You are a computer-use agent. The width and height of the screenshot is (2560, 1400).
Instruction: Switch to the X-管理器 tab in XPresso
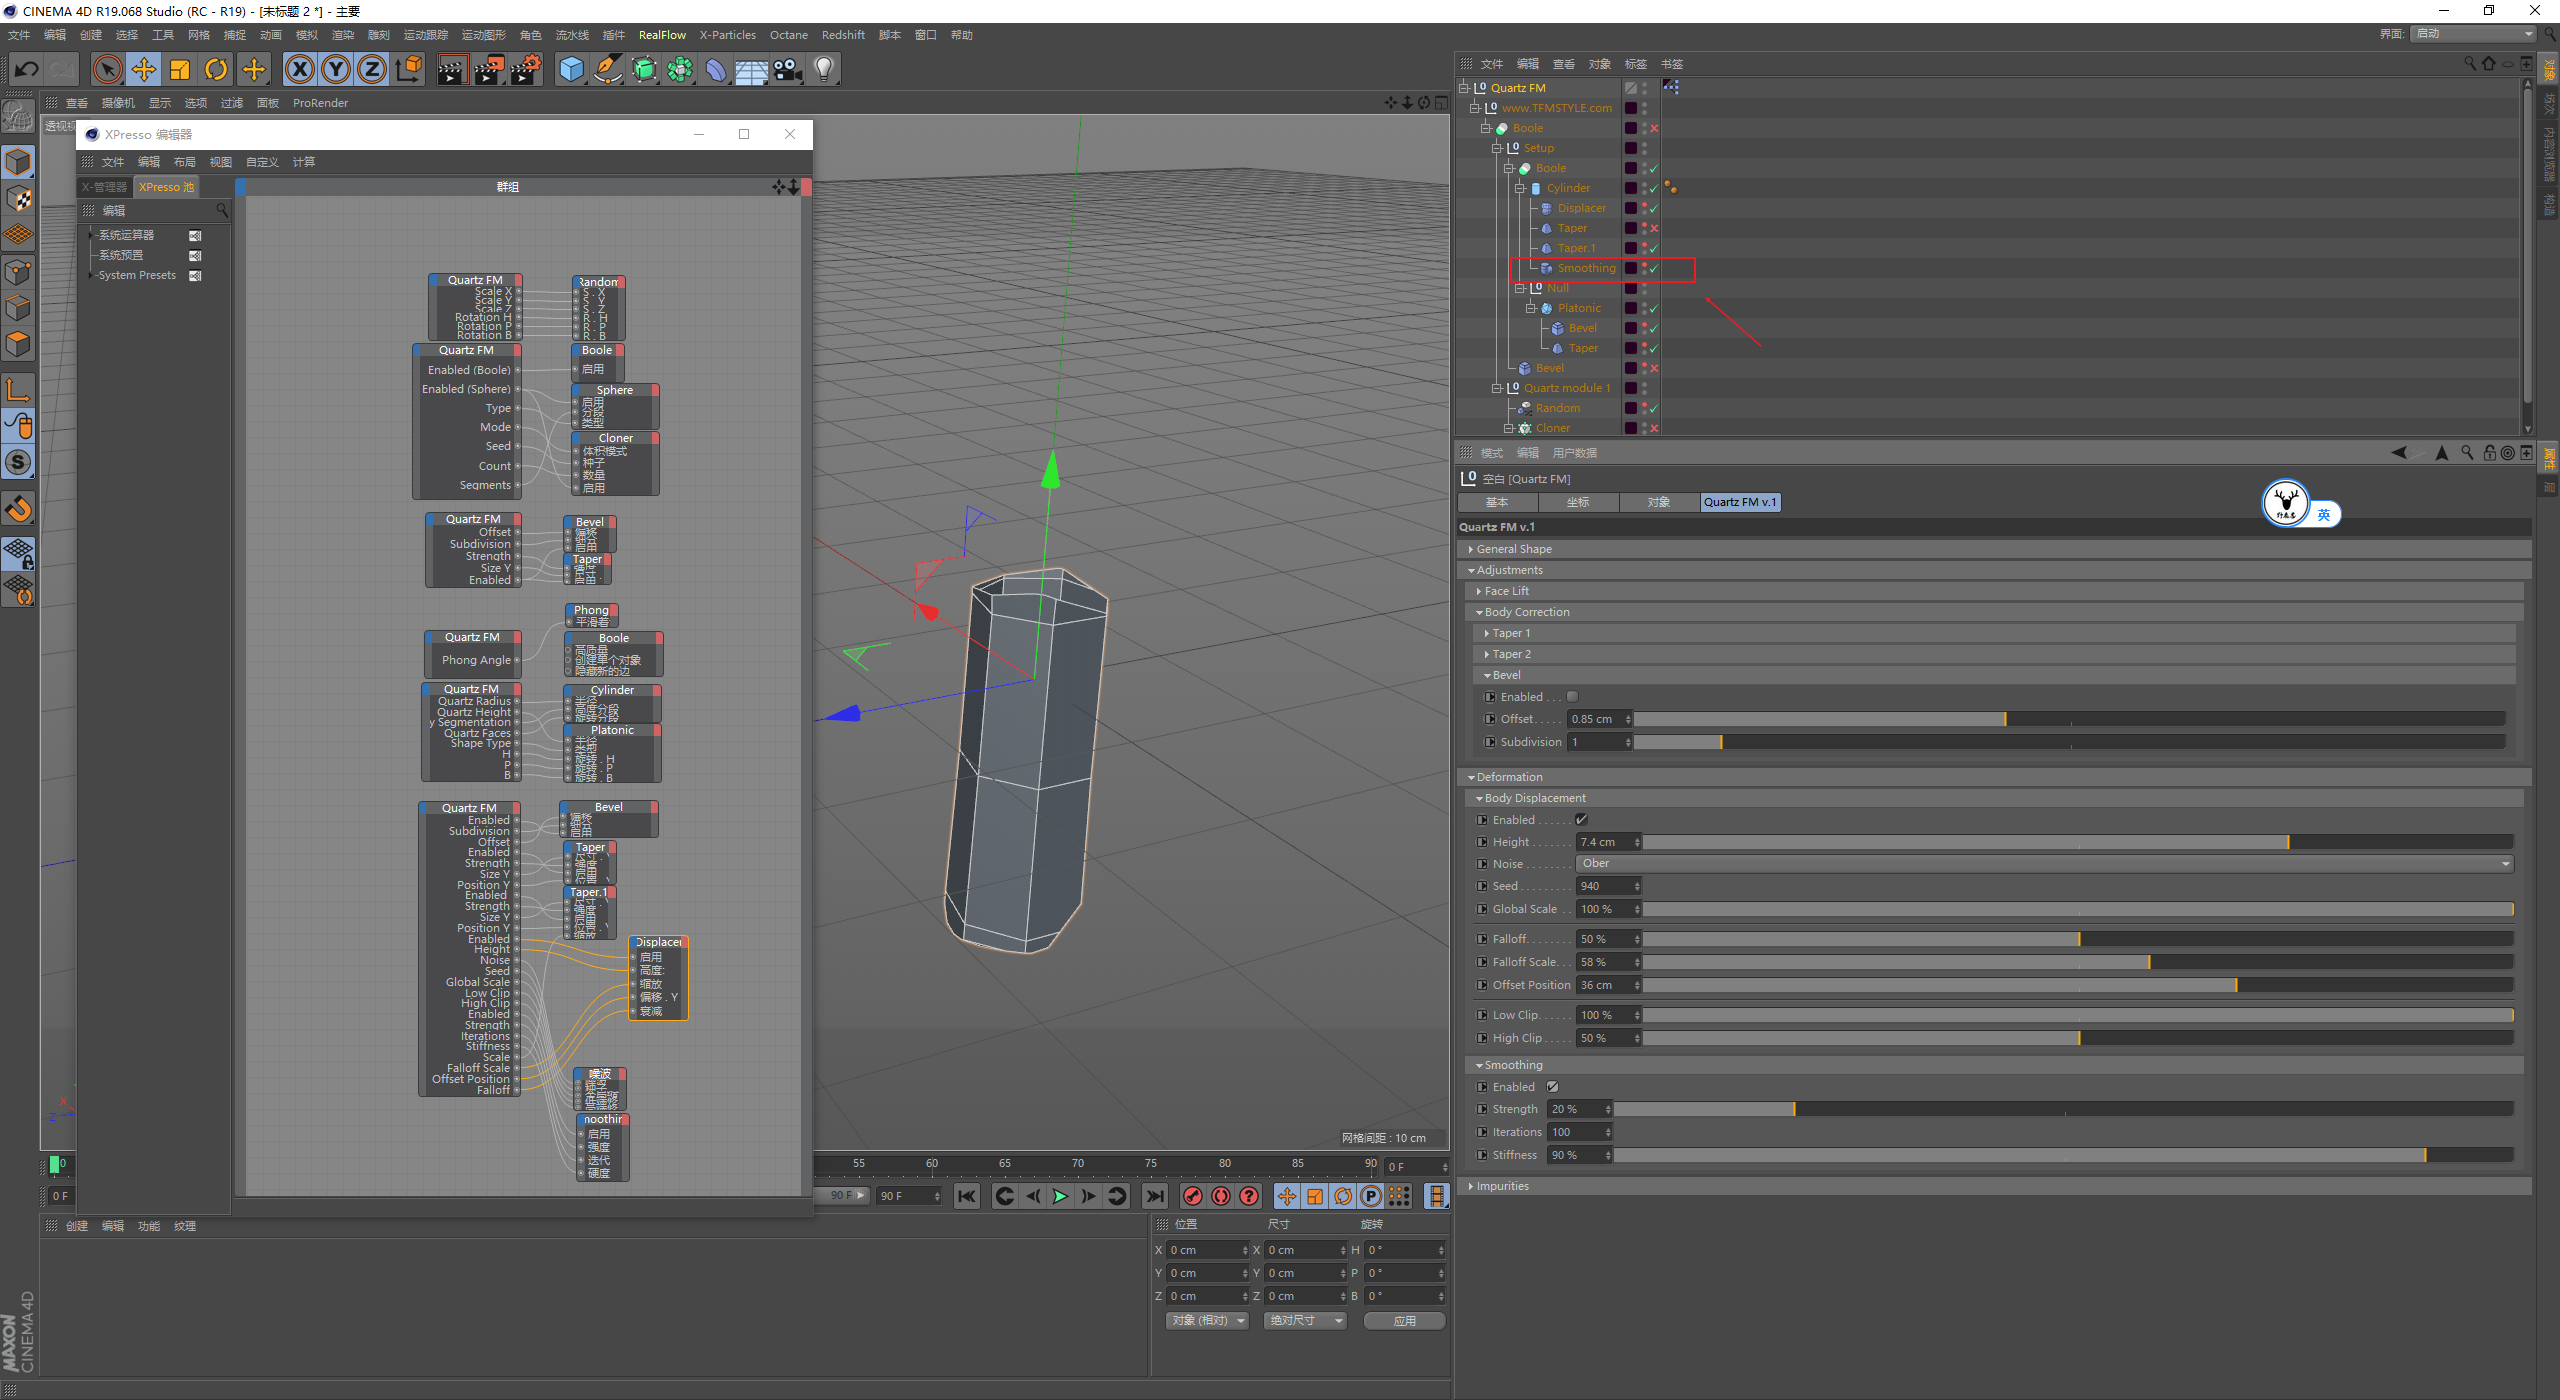coord(104,187)
